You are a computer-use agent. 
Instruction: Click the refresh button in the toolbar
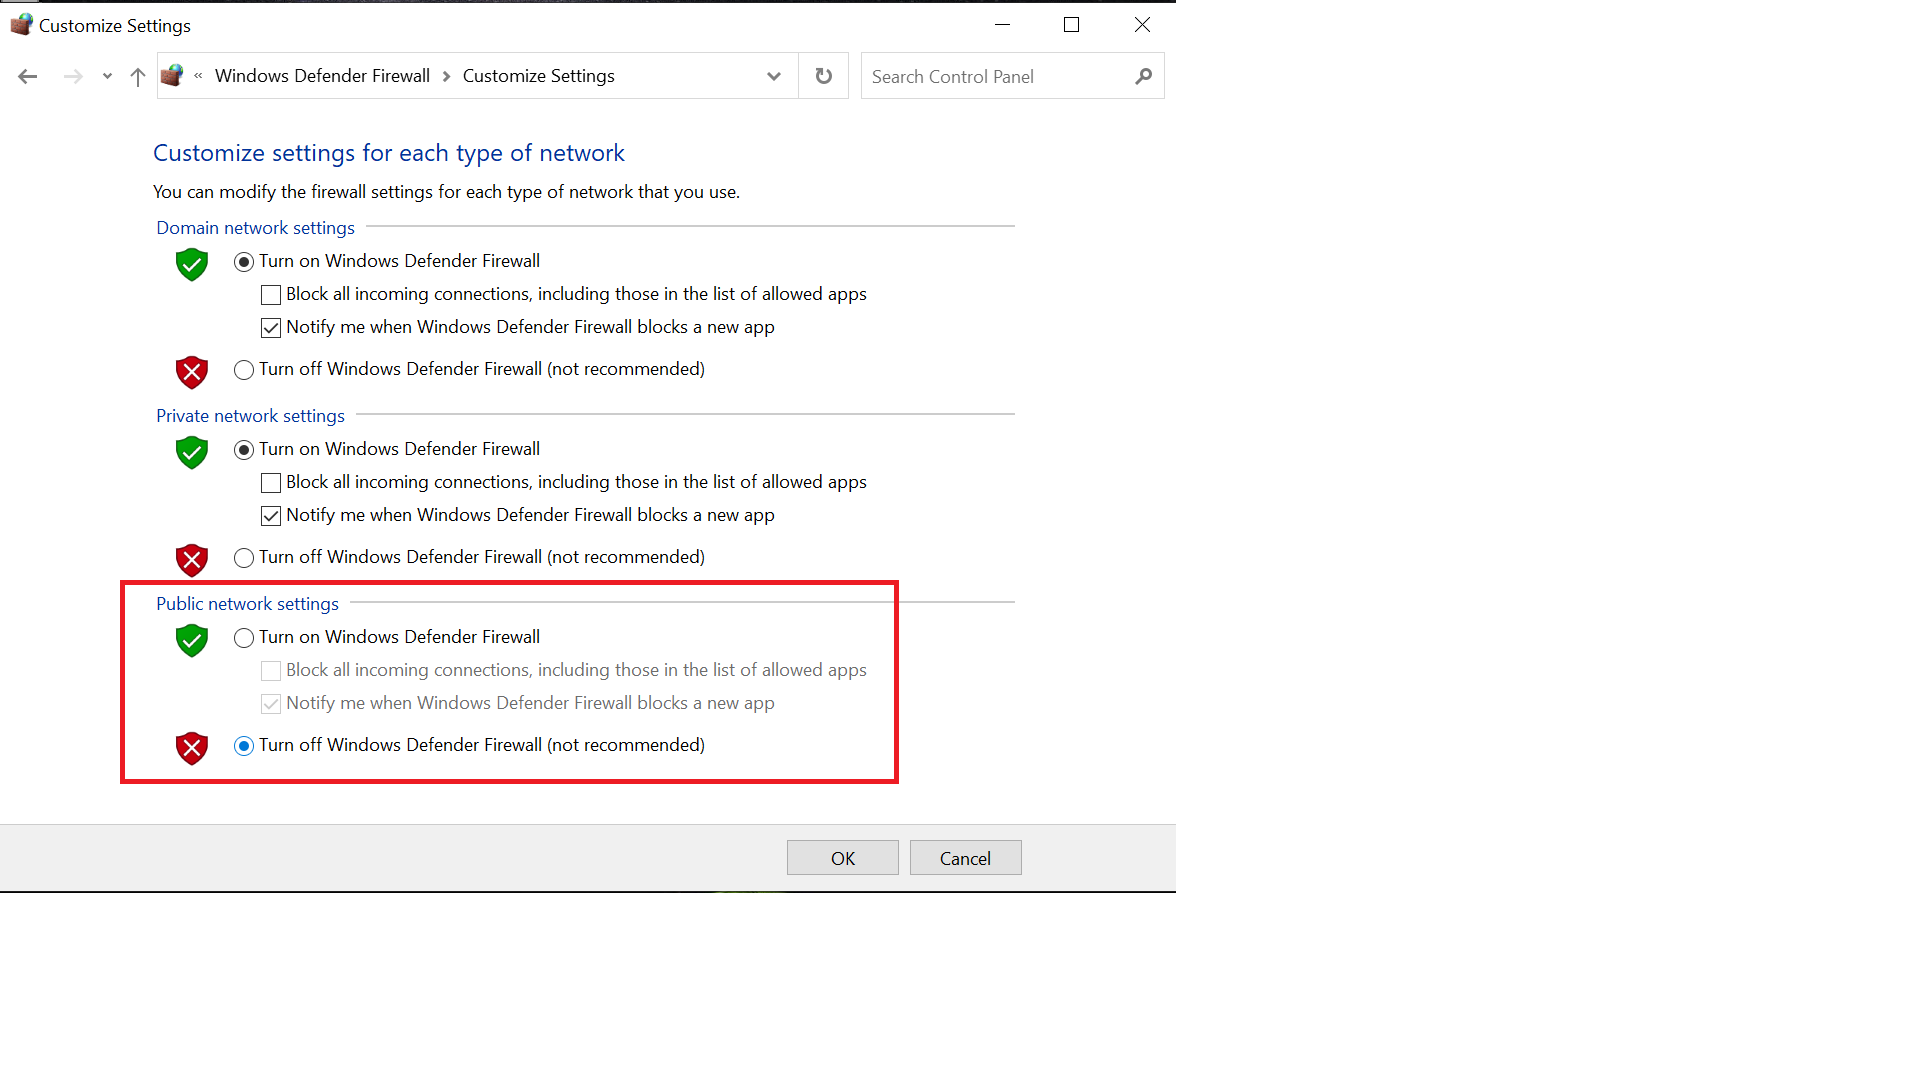pos(824,75)
